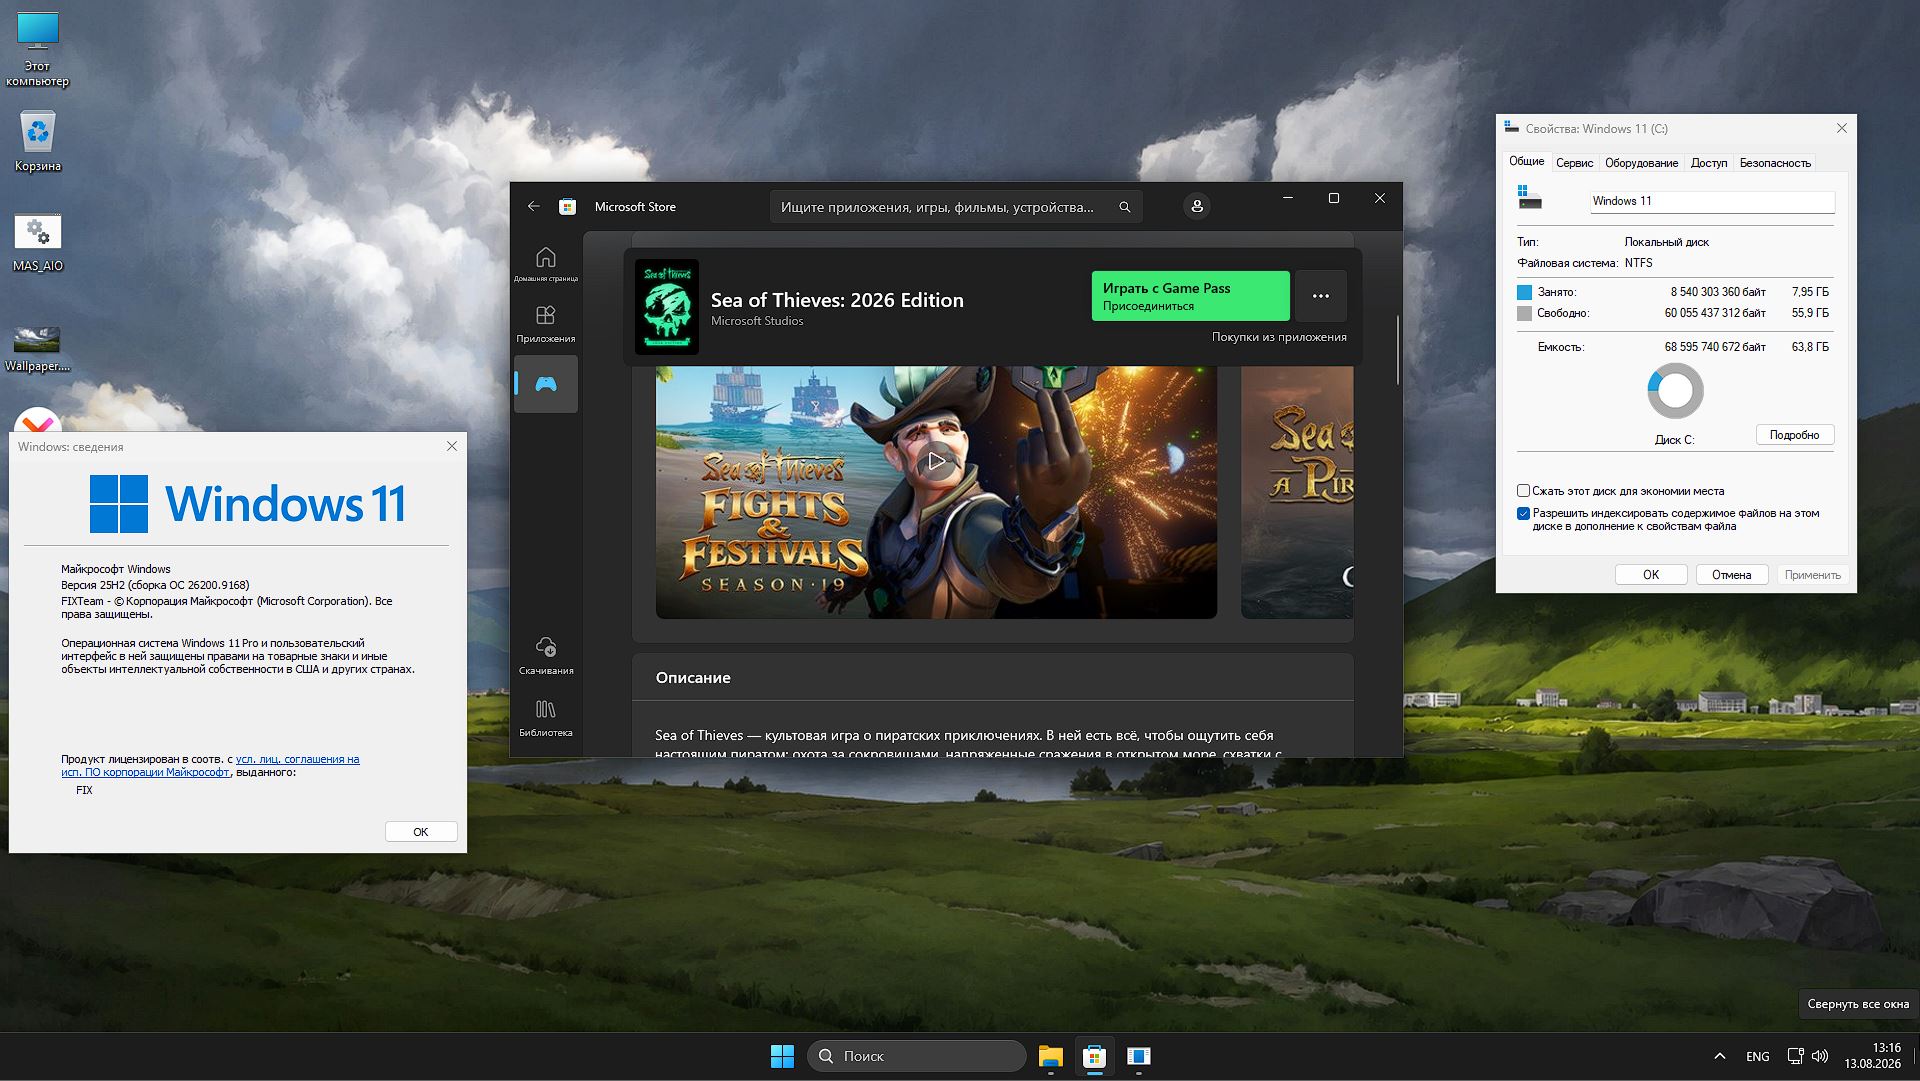Click the search magnifier in Store
Screen dimensions: 1920x1081
(1124, 207)
